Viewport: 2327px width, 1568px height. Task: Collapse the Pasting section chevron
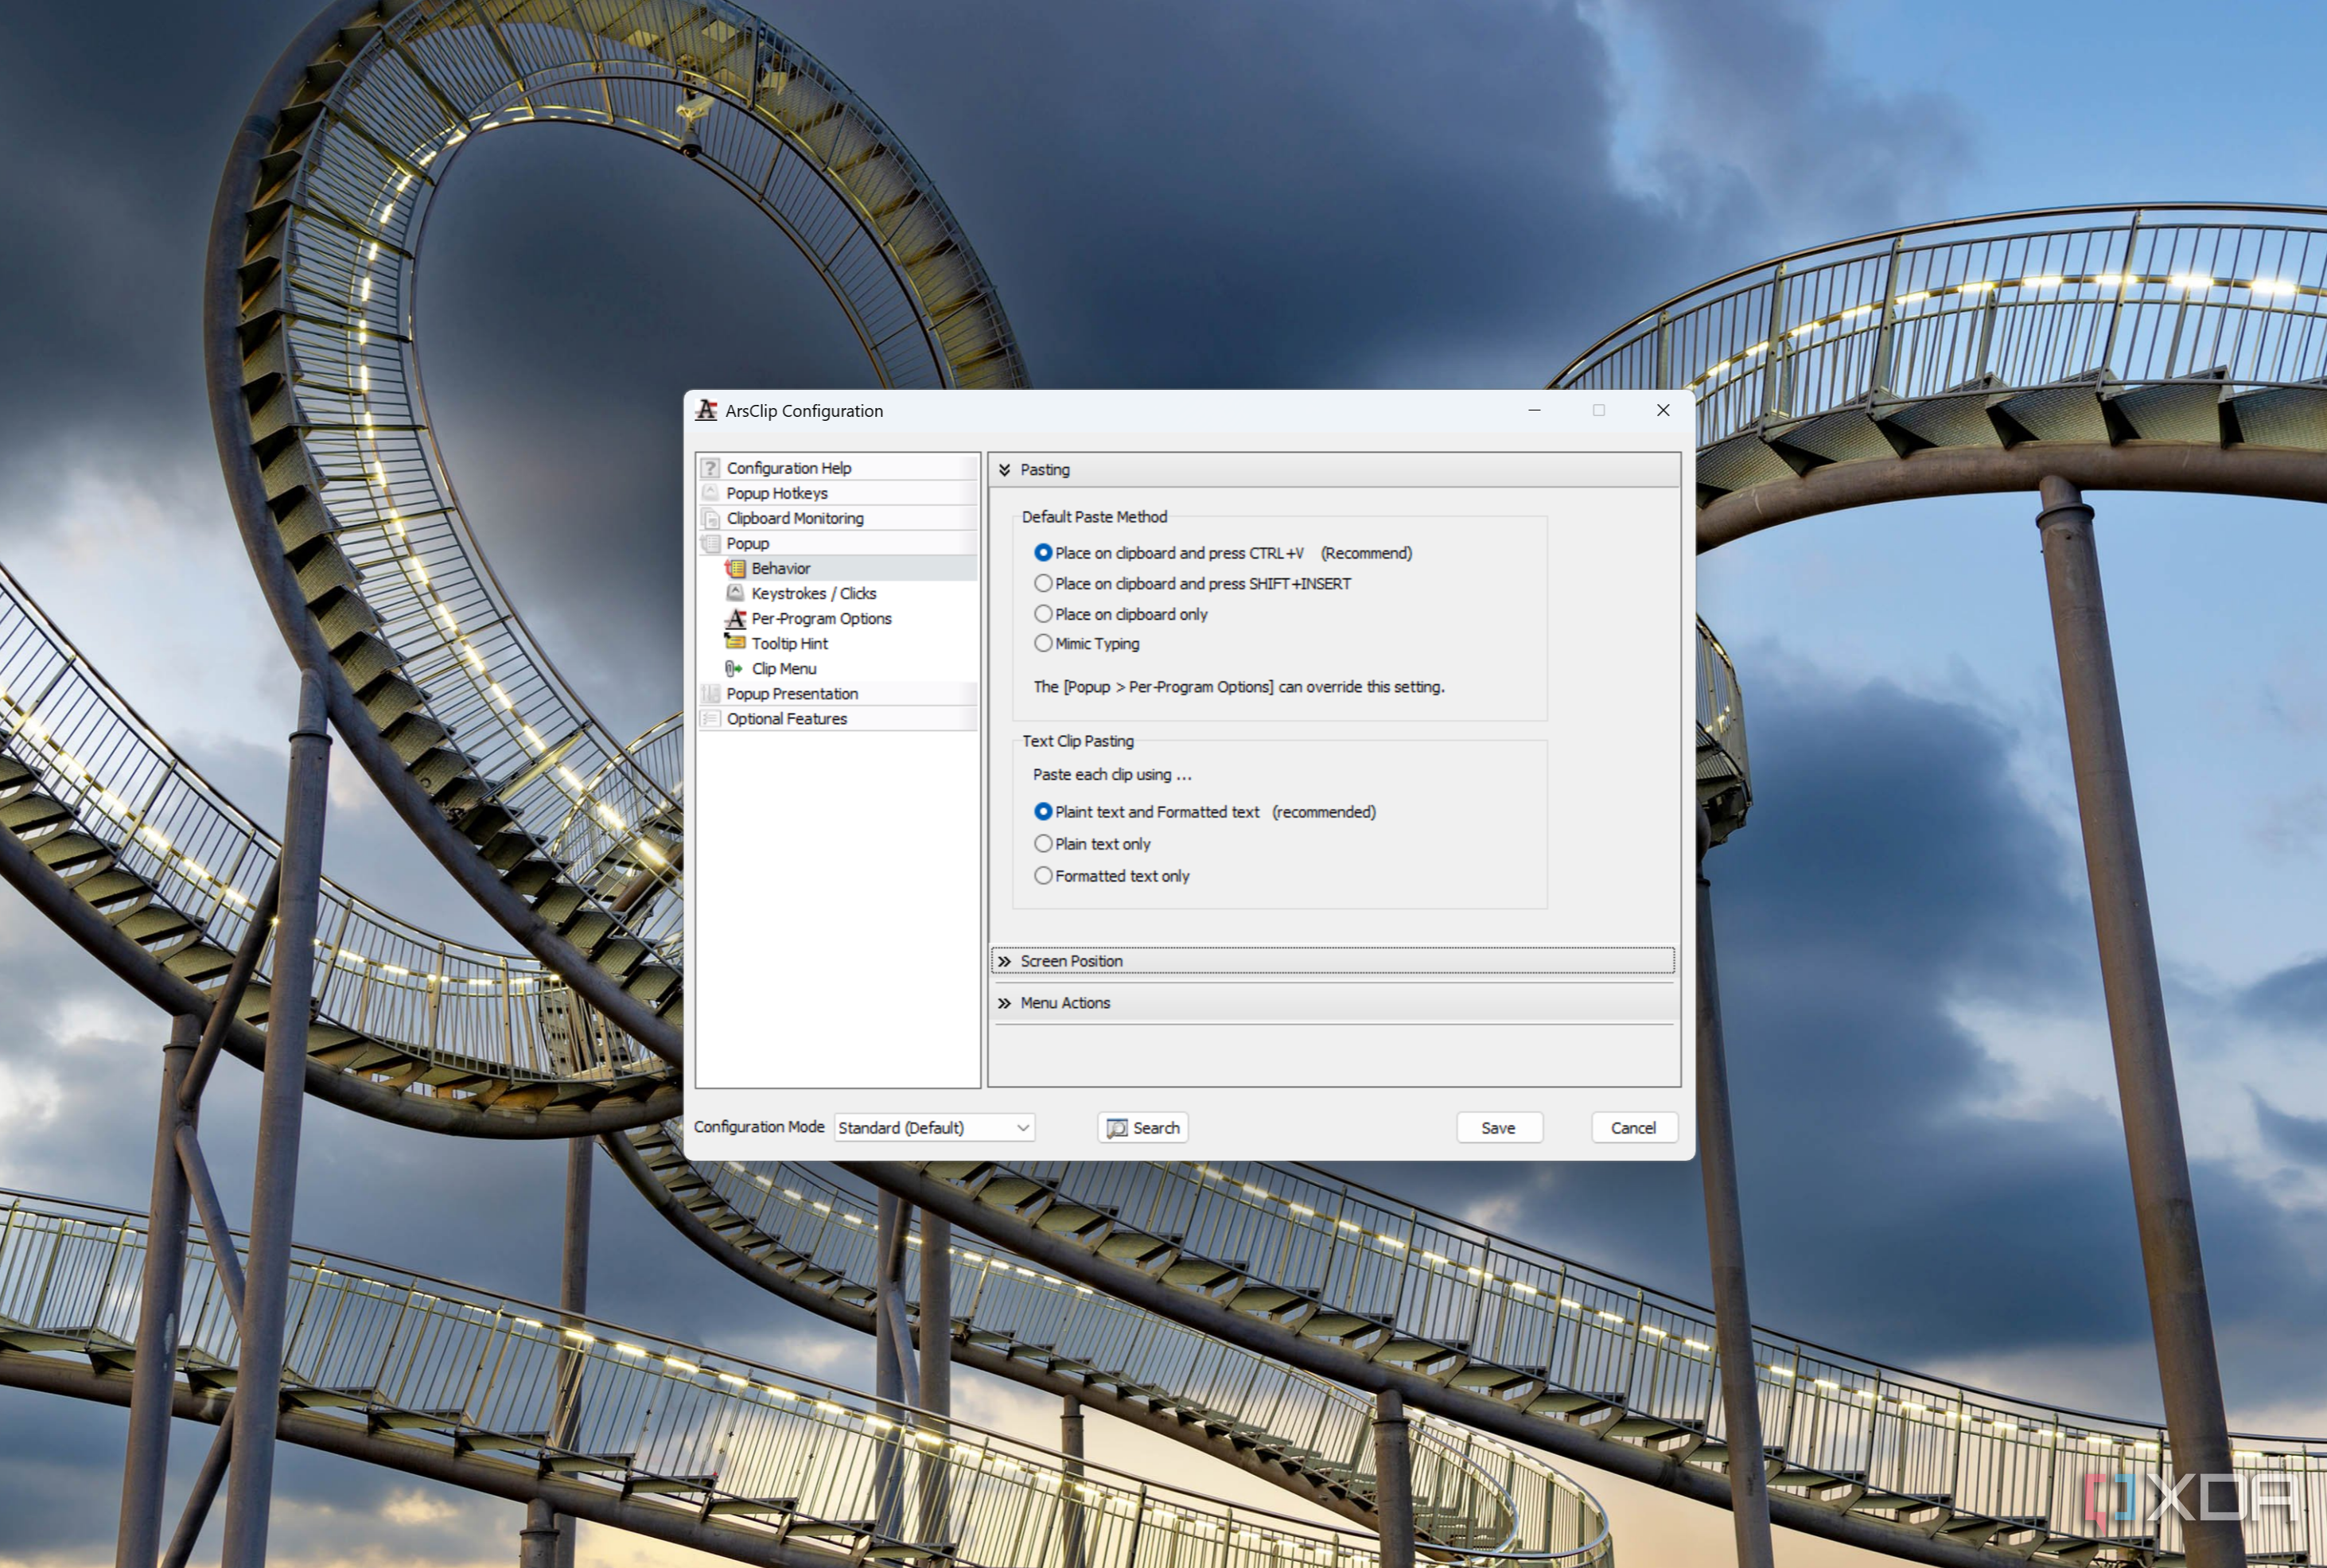[1004, 470]
